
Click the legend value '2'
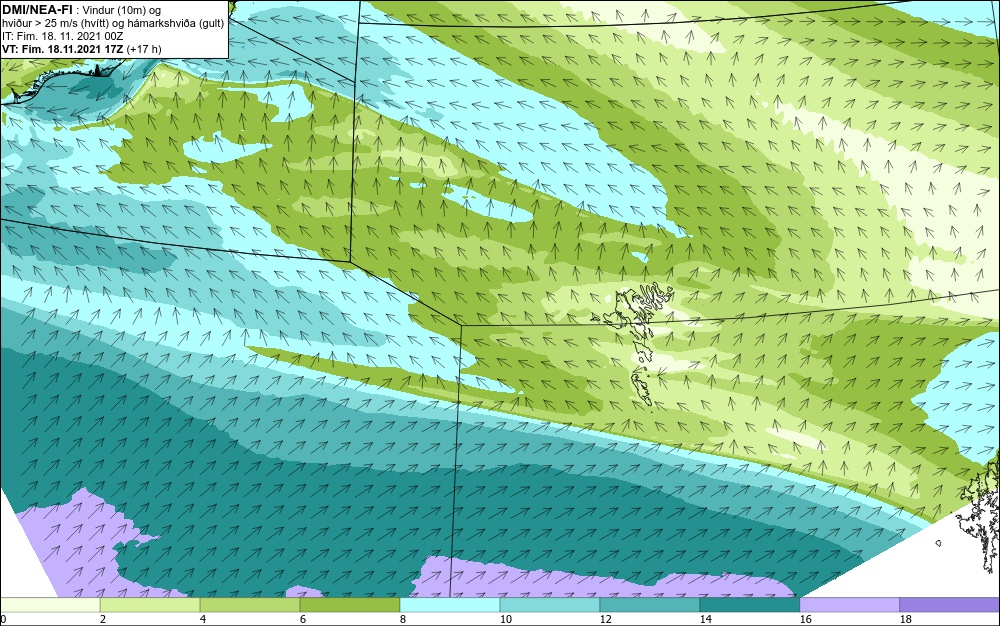point(103,619)
